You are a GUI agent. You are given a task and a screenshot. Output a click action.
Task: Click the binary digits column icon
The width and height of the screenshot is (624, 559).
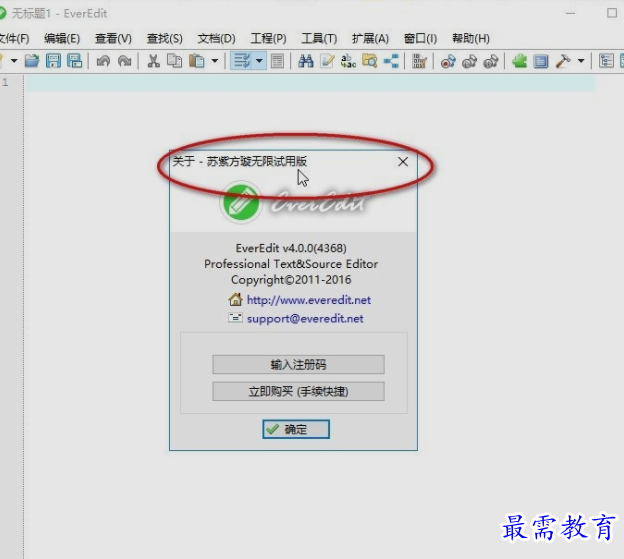pos(419,61)
